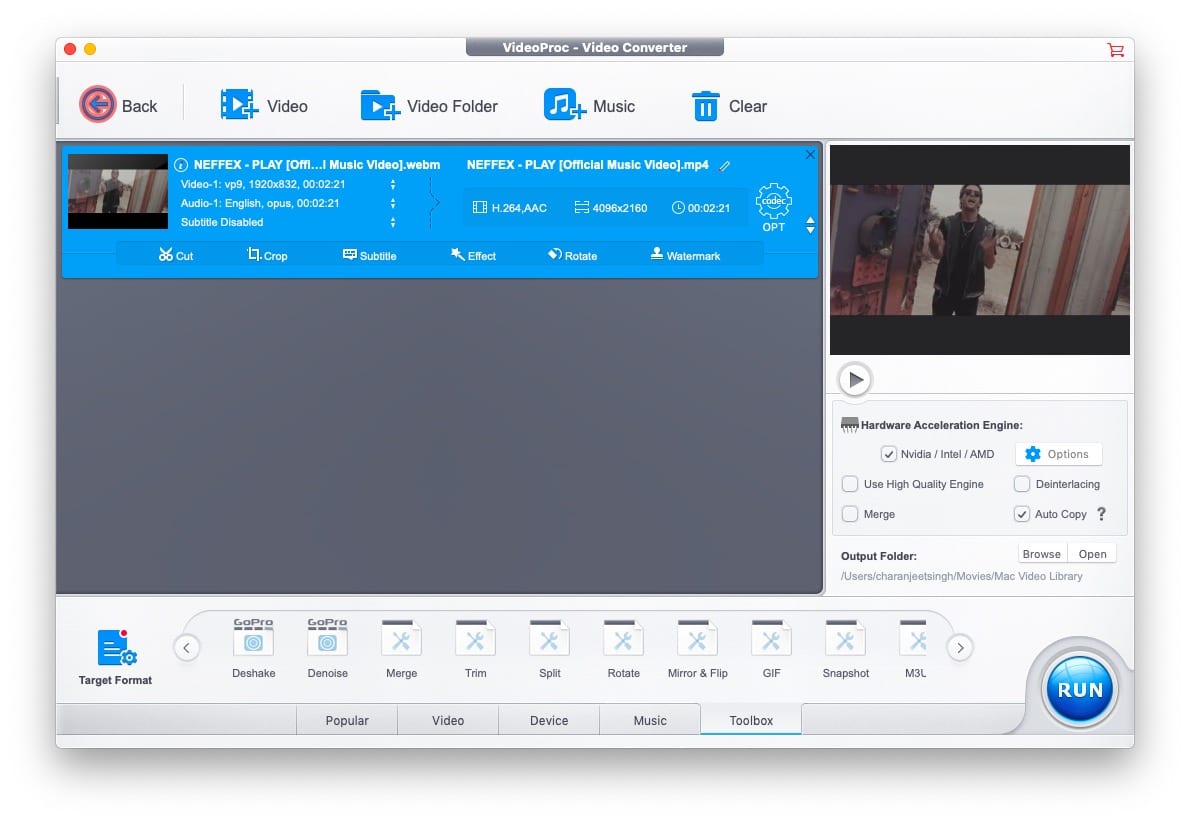Toggle the Auto Copy checkbox

coord(1022,514)
